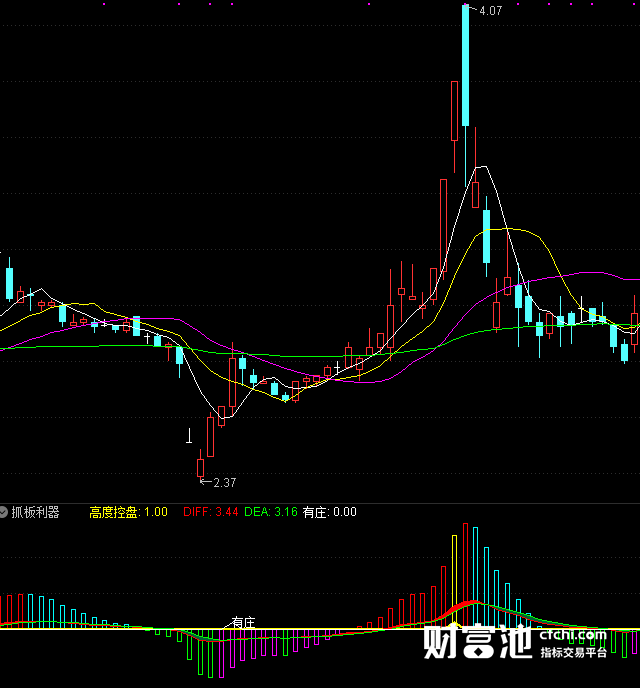Select the 高度控盘: 1.00 value label
The image size is (640, 688).
[129, 512]
